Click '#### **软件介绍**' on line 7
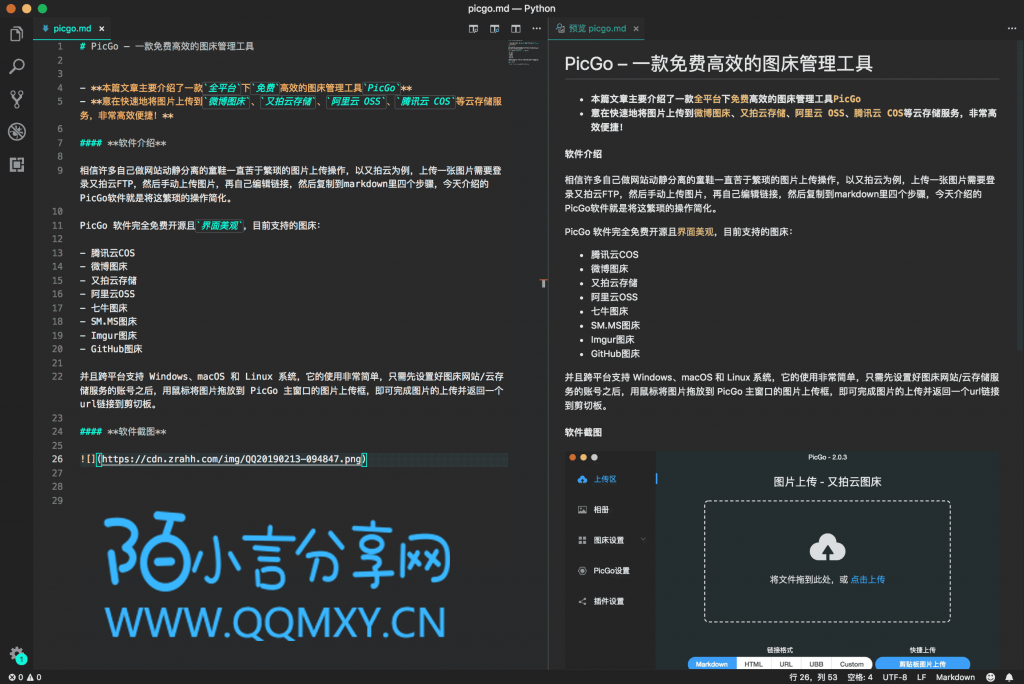The height and width of the screenshot is (684, 1024). point(123,143)
